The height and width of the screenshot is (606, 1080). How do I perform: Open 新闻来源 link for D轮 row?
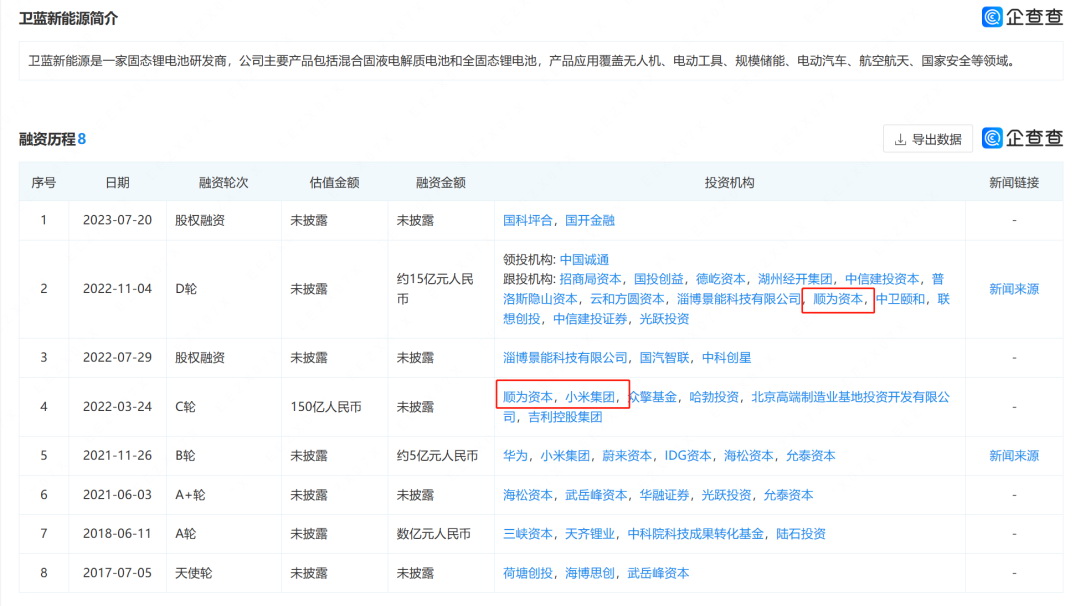(x=1013, y=289)
